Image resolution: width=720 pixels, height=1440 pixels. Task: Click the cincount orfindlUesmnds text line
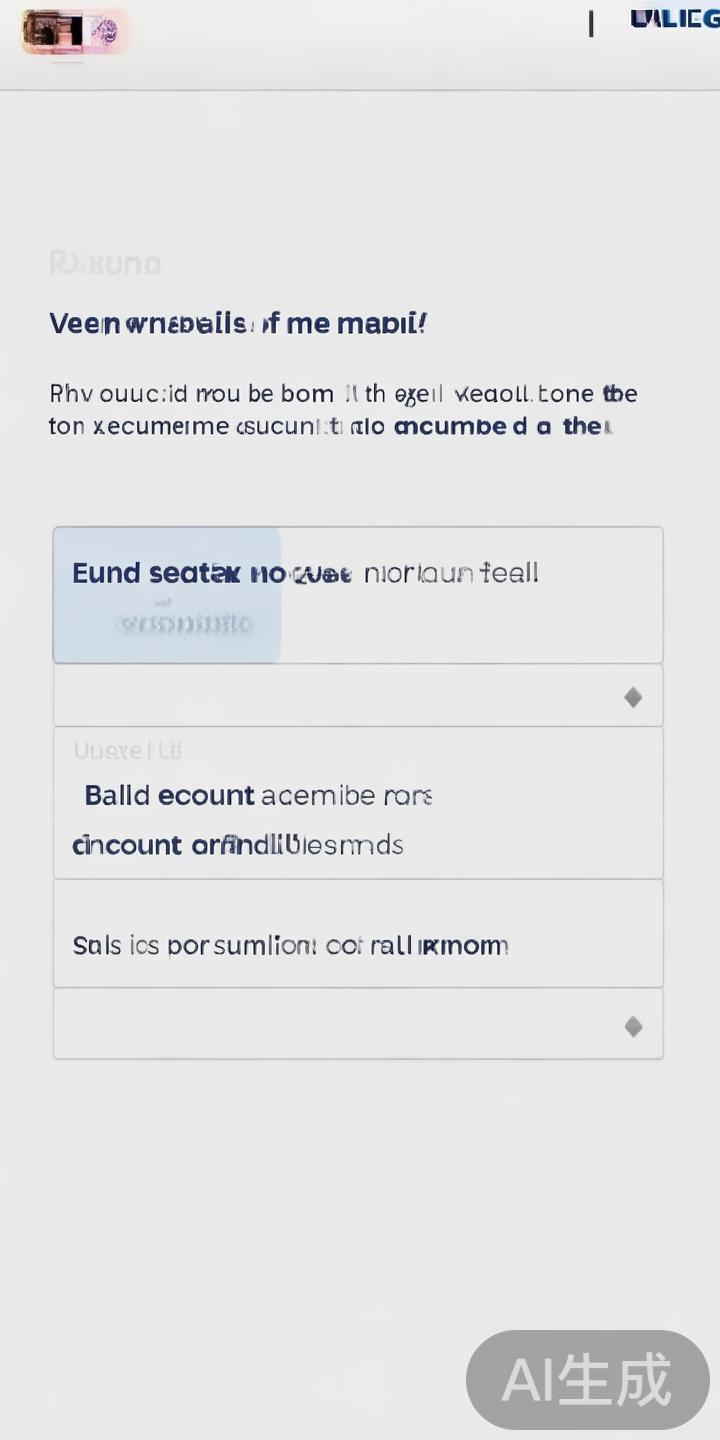click(238, 845)
